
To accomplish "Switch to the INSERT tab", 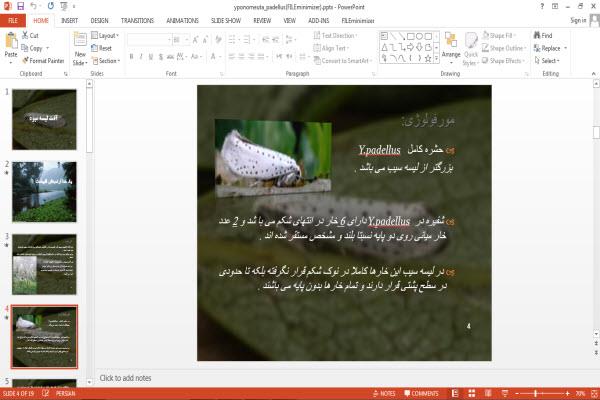I will pos(69,20).
